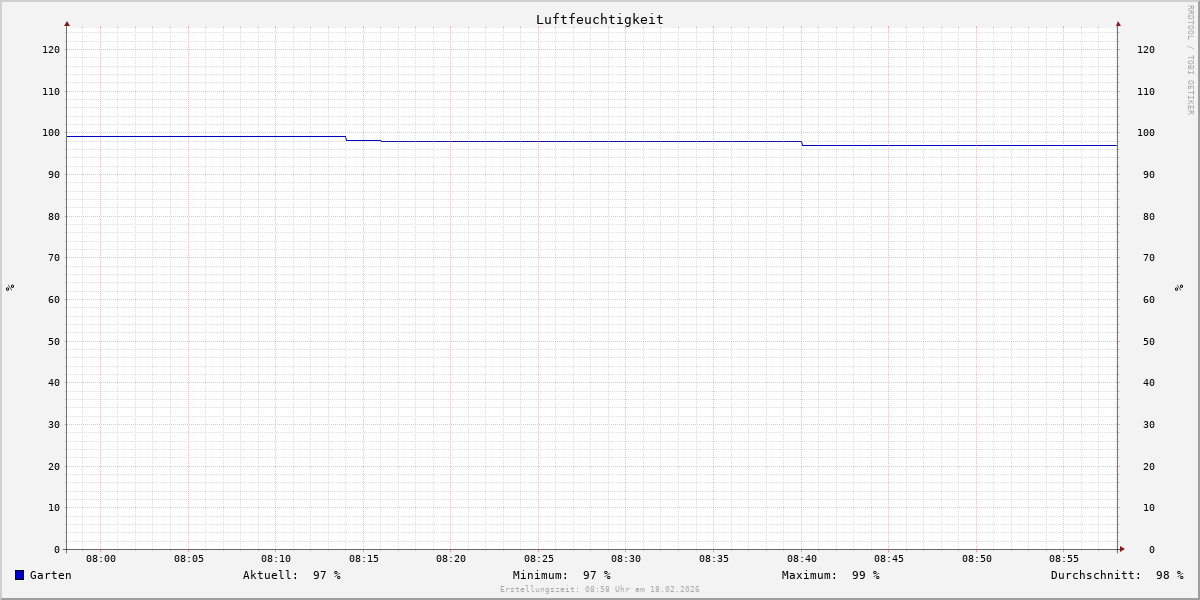Select the Garten legend label

(51, 575)
